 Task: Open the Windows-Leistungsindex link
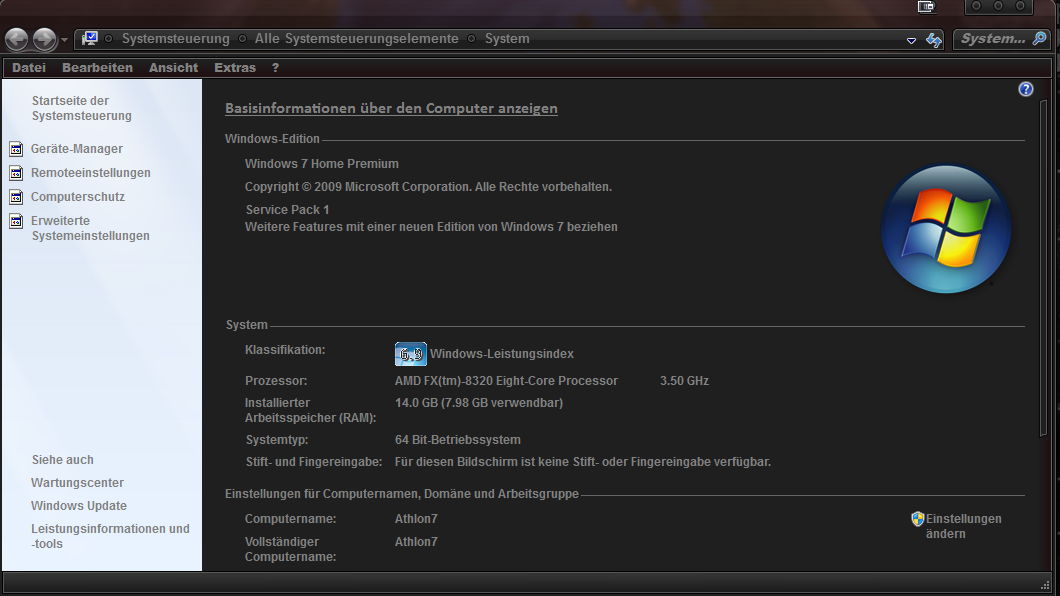coord(502,353)
